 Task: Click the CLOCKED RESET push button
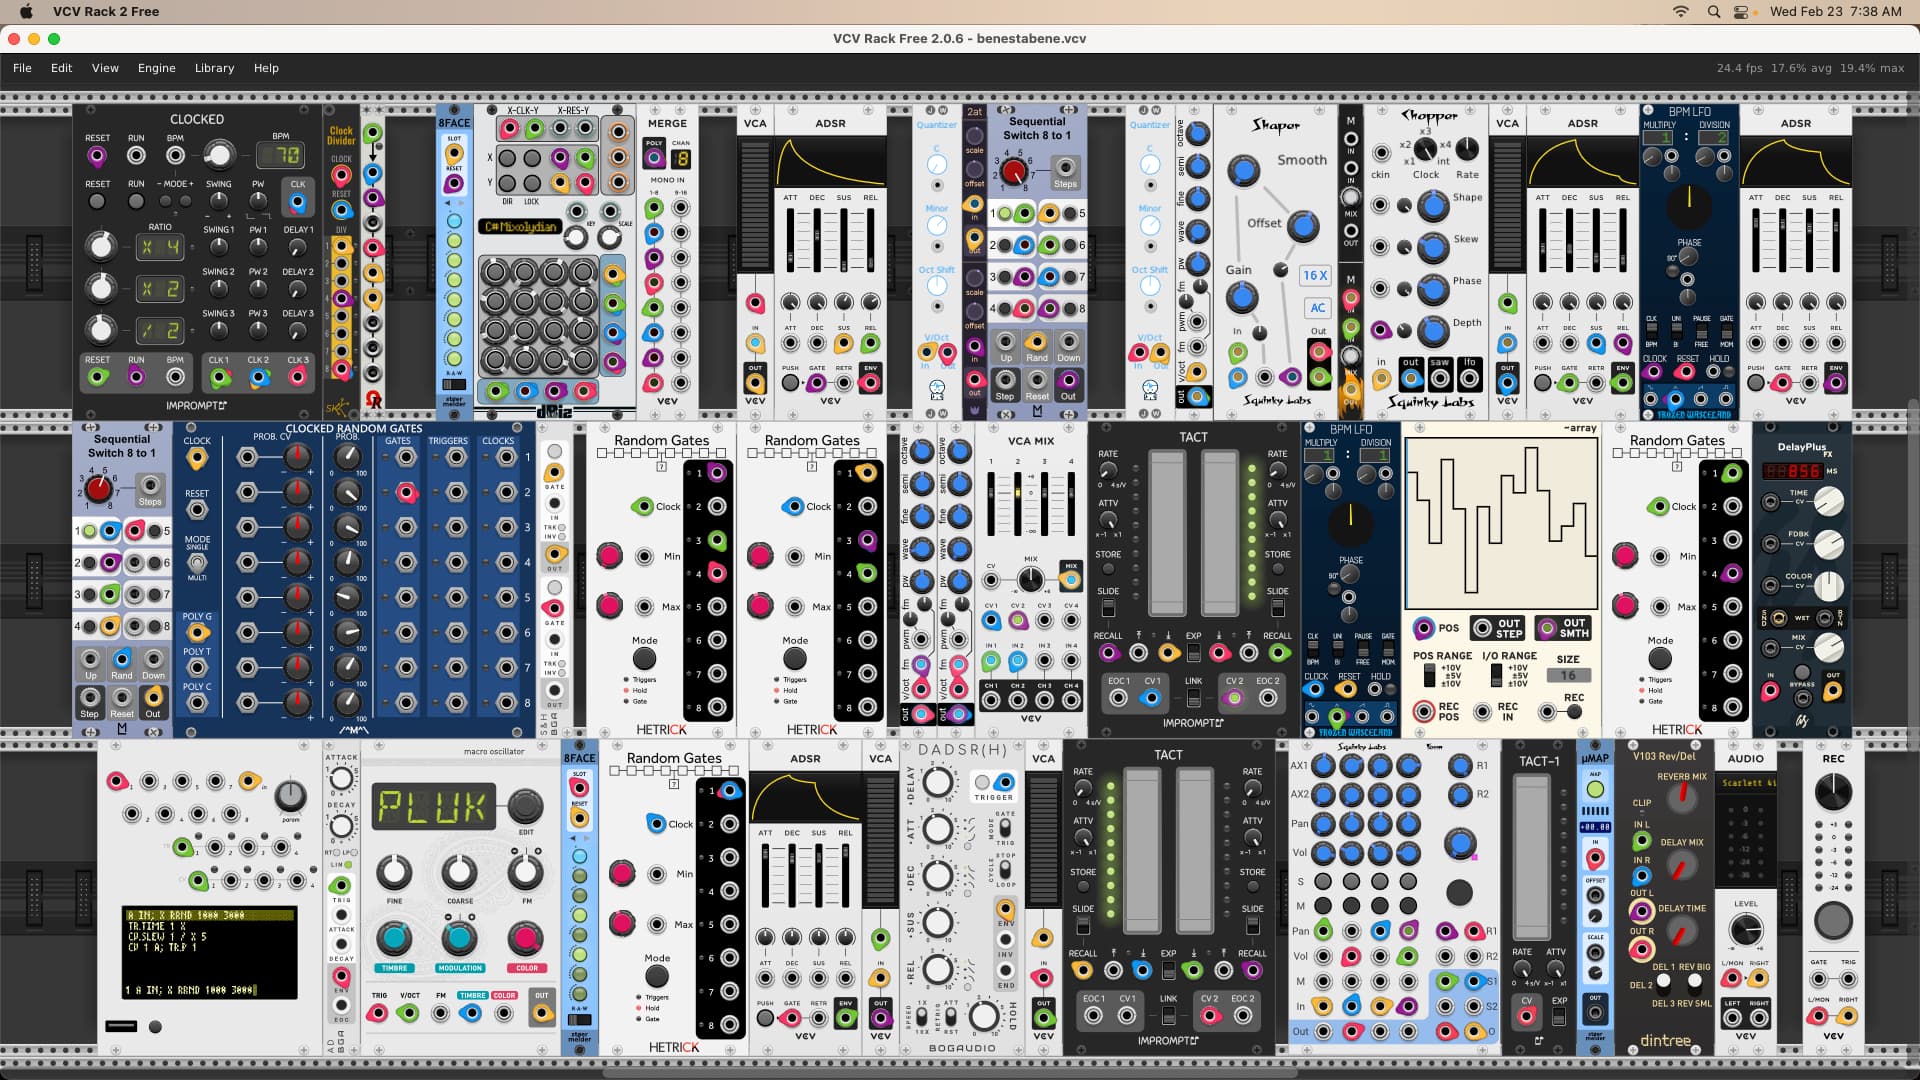pyautogui.click(x=97, y=201)
